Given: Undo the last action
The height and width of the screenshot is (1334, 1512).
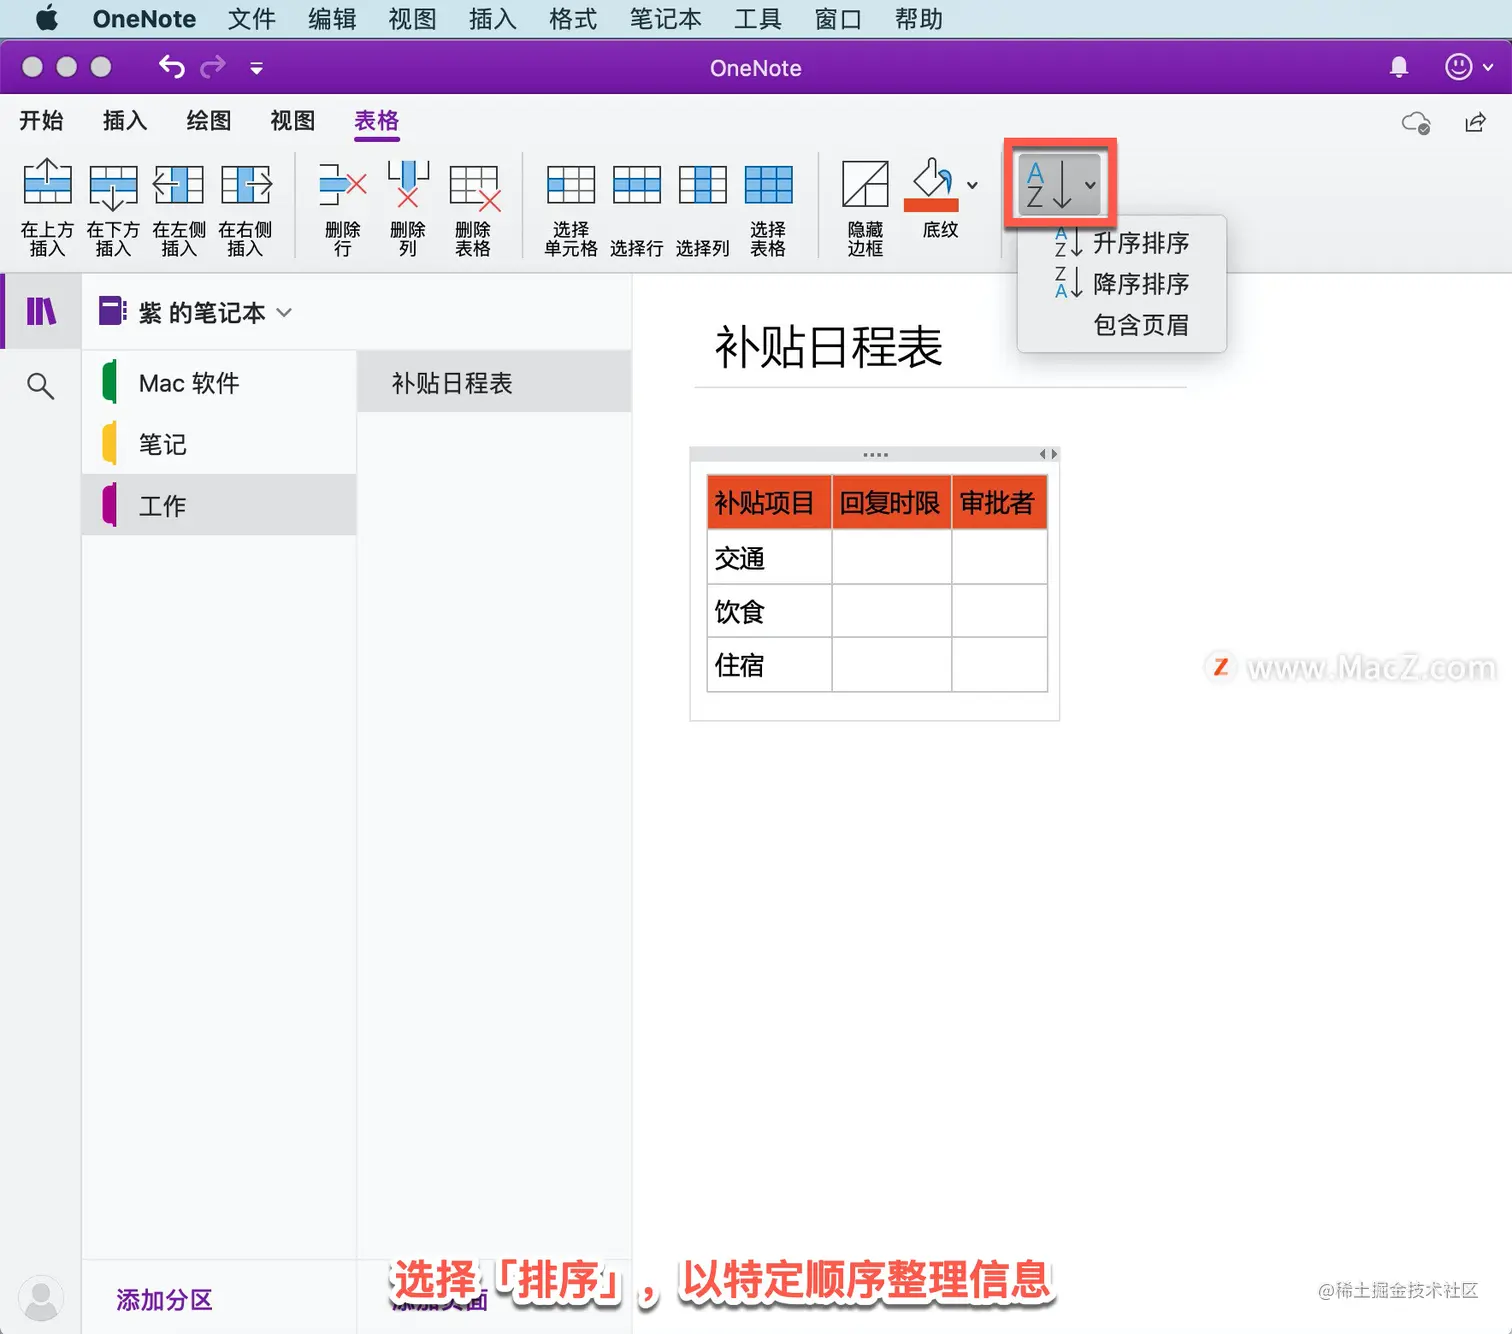Looking at the screenshot, I should point(172,67).
